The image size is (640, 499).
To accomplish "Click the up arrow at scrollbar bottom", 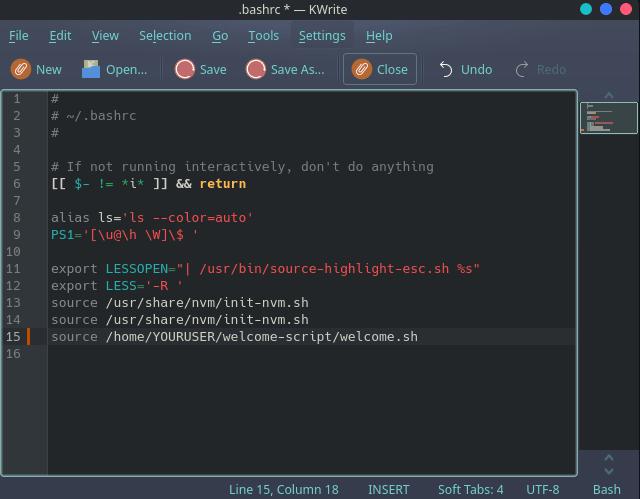I will point(609,458).
